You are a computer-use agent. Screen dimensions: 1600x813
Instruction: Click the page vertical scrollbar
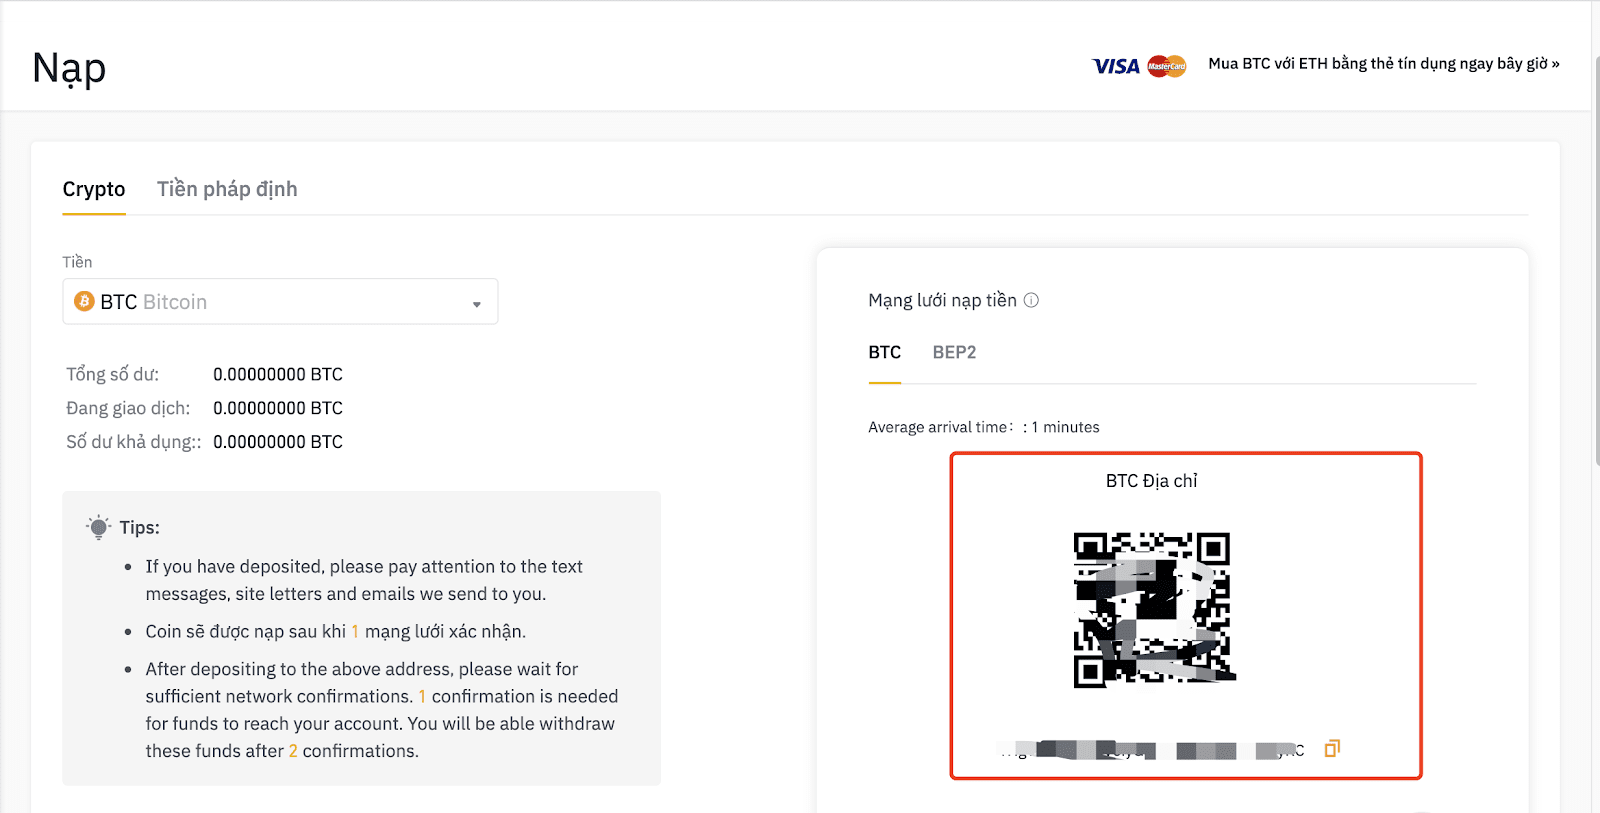click(x=1595, y=260)
